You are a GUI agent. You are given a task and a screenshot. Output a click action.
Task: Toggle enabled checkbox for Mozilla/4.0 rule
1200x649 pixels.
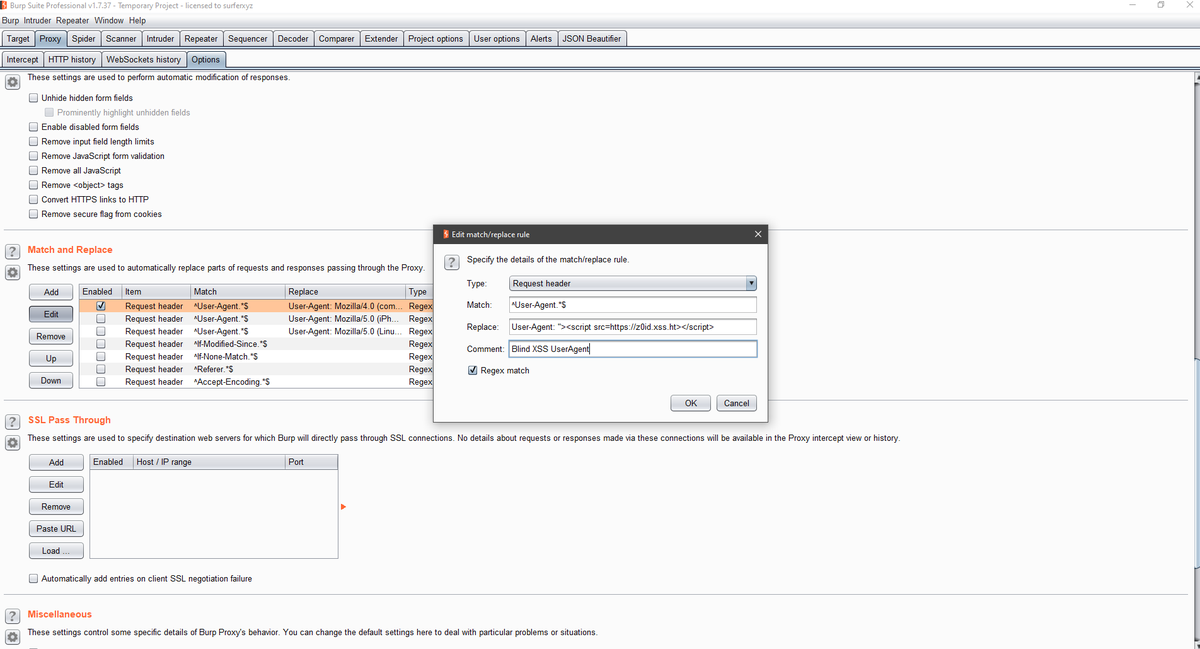pyautogui.click(x=100, y=306)
